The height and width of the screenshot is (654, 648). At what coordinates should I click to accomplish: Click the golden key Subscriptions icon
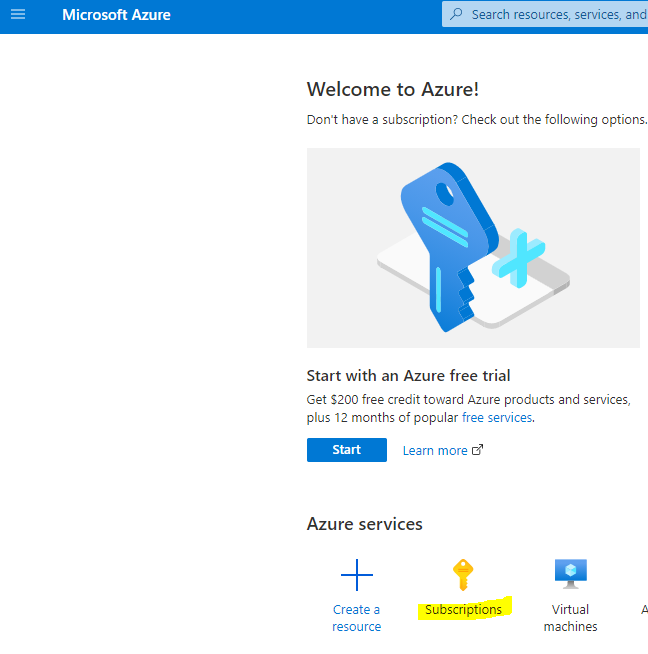(x=463, y=574)
